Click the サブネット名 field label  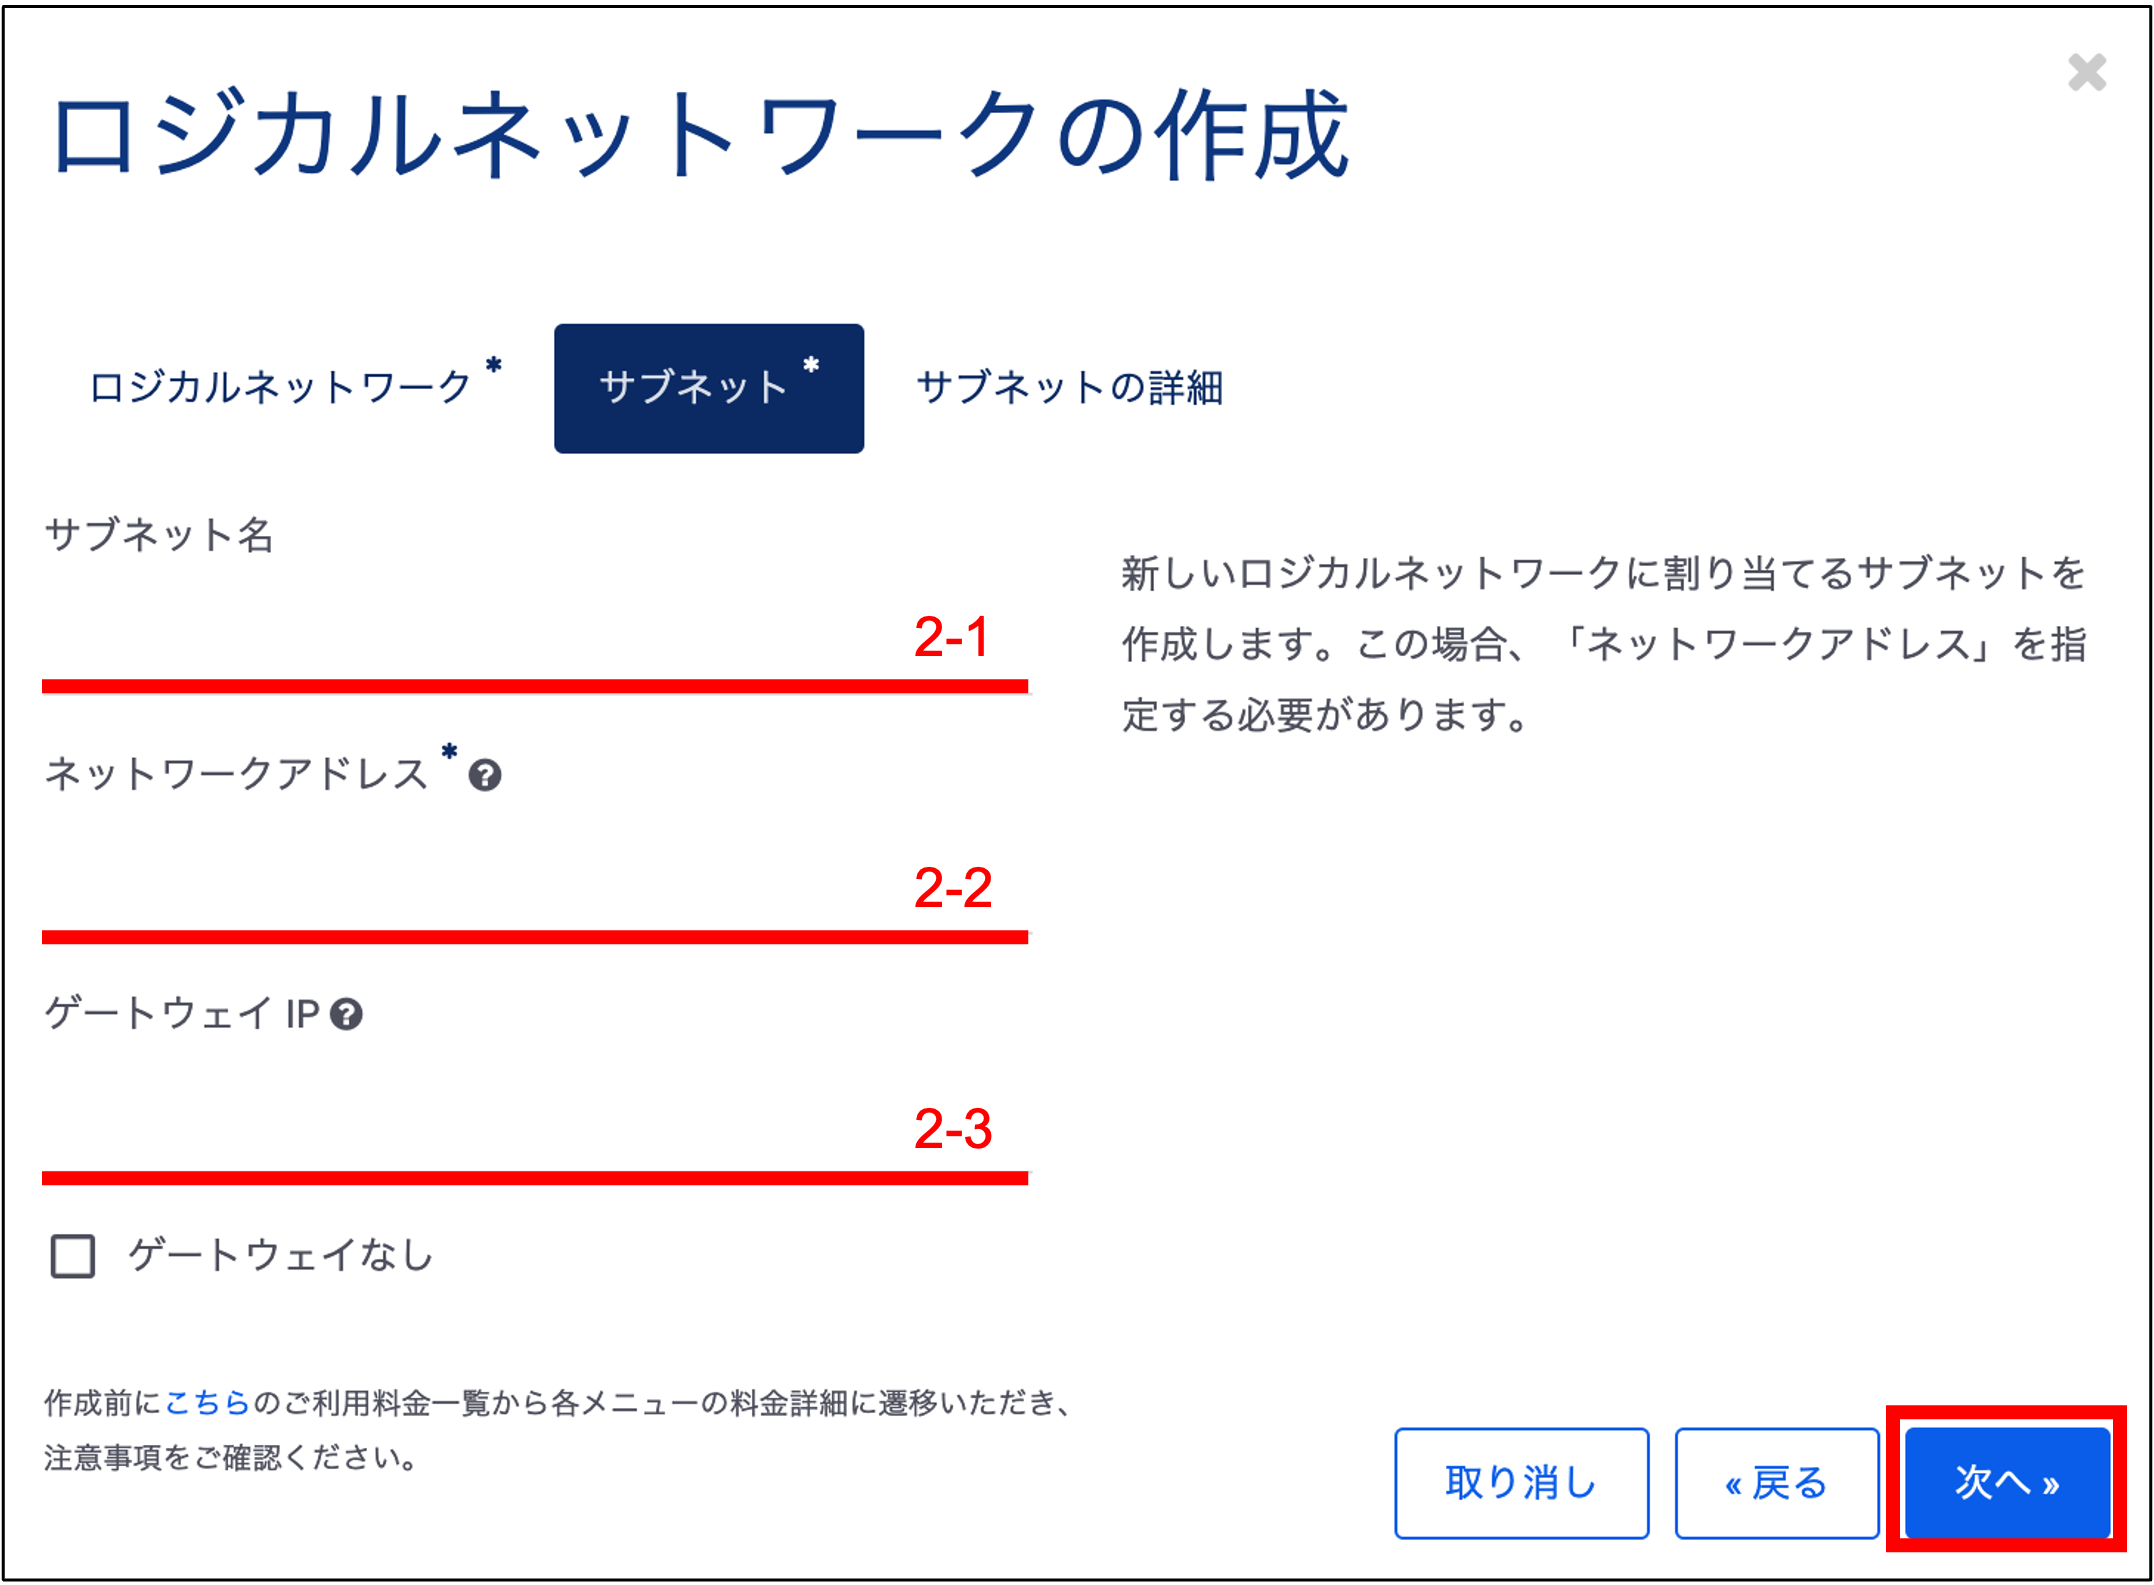160,535
